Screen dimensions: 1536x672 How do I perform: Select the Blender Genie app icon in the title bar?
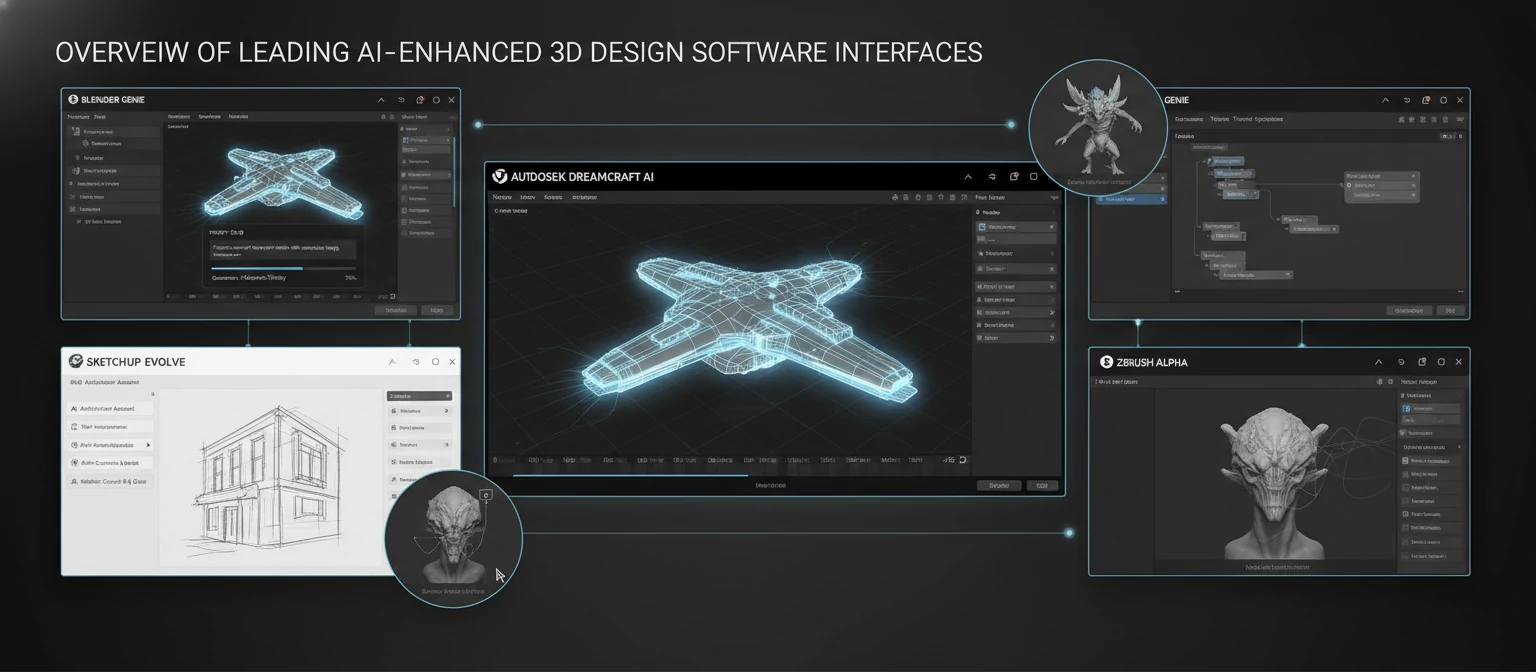[x=73, y=100]
